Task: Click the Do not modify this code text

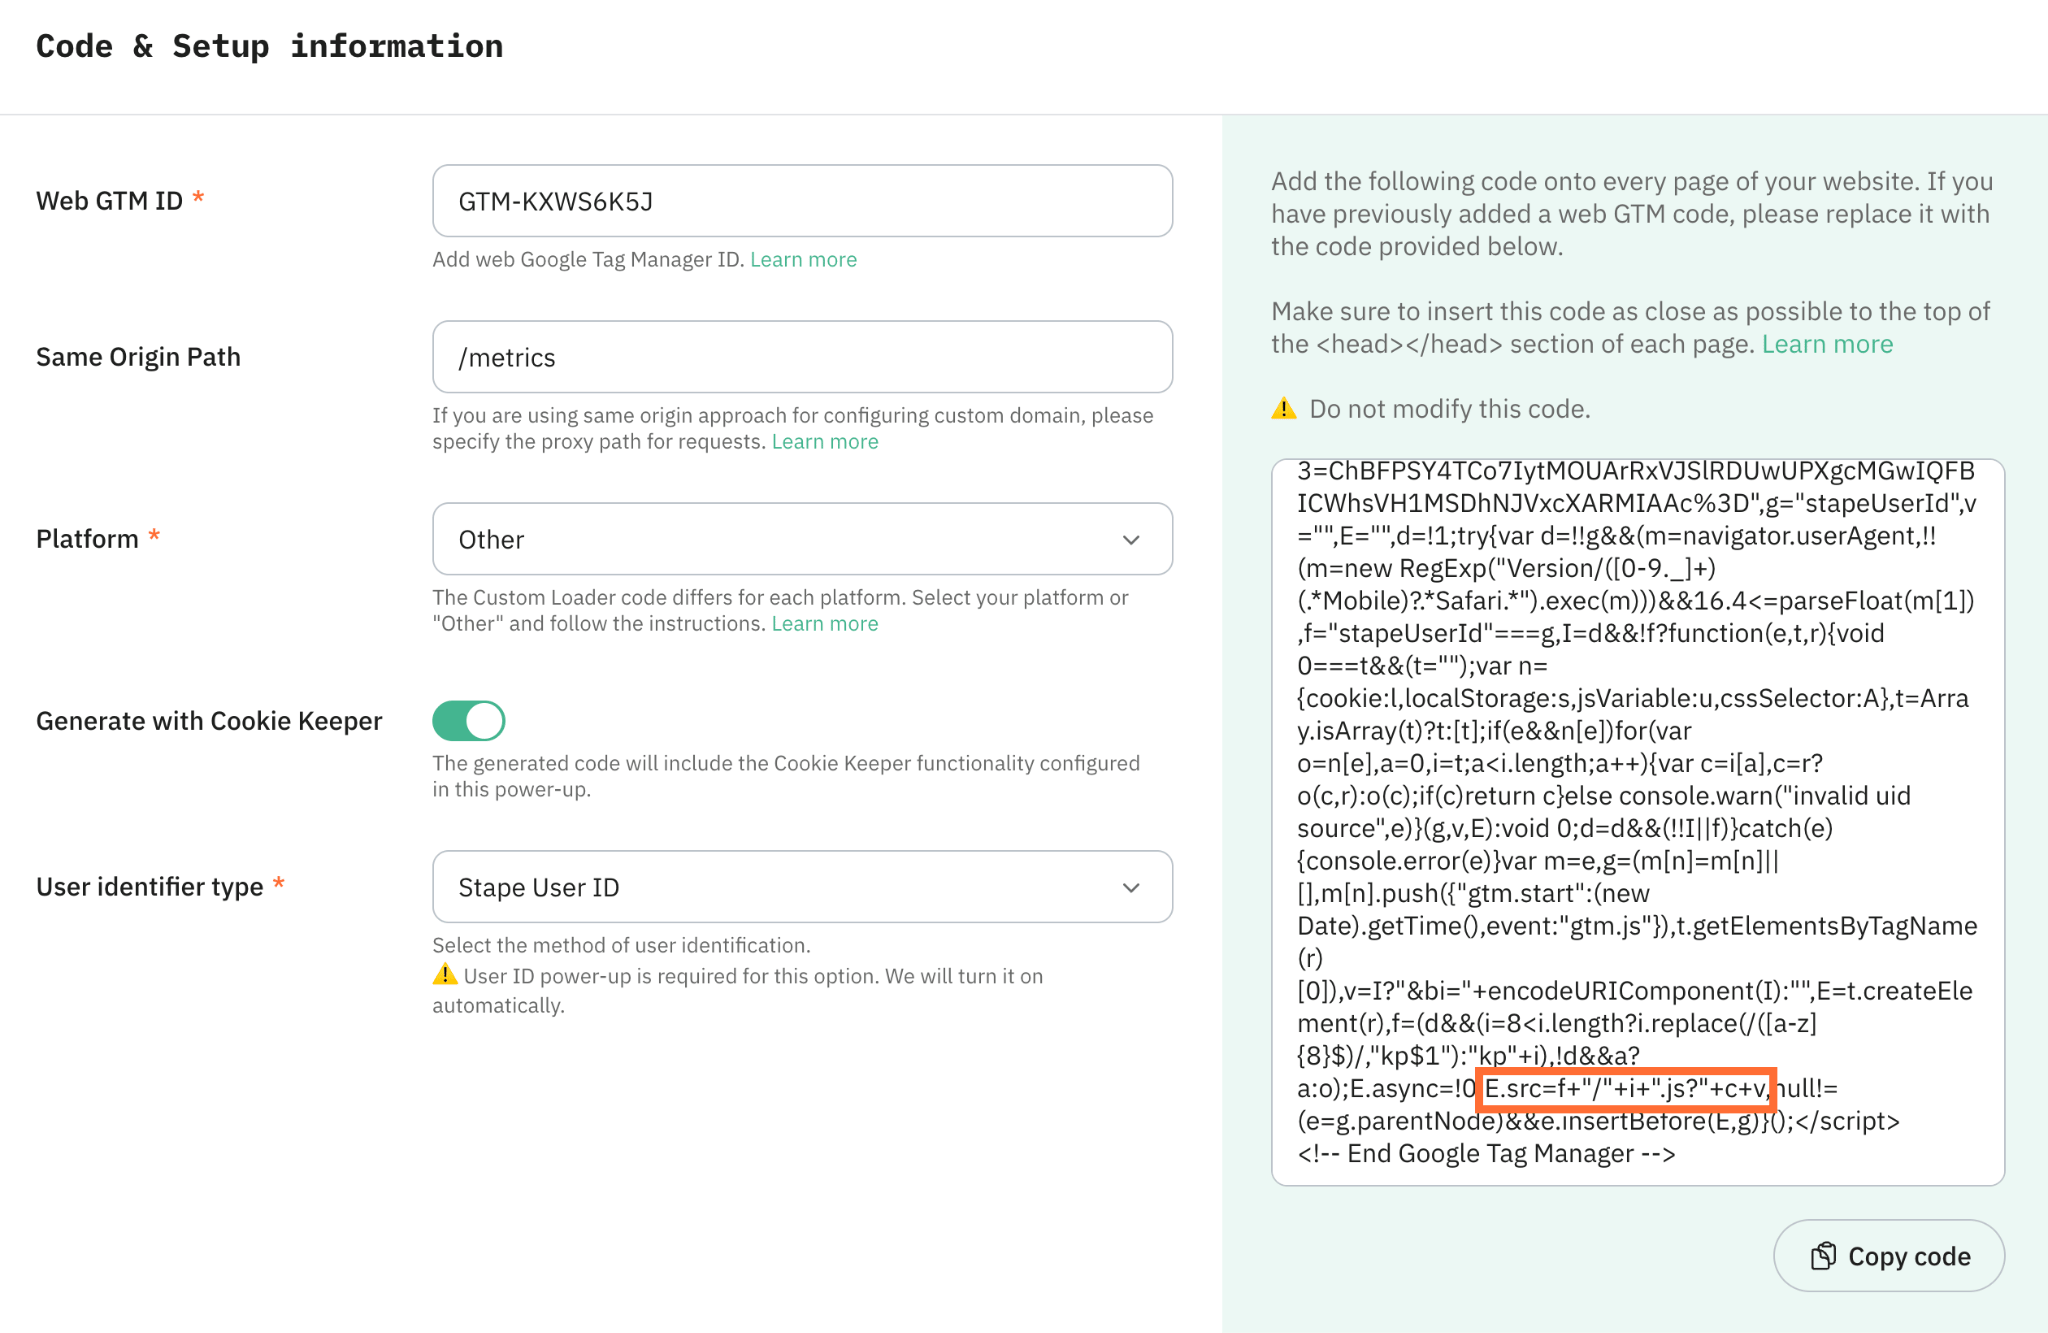Action: [x=1449, y=409]
